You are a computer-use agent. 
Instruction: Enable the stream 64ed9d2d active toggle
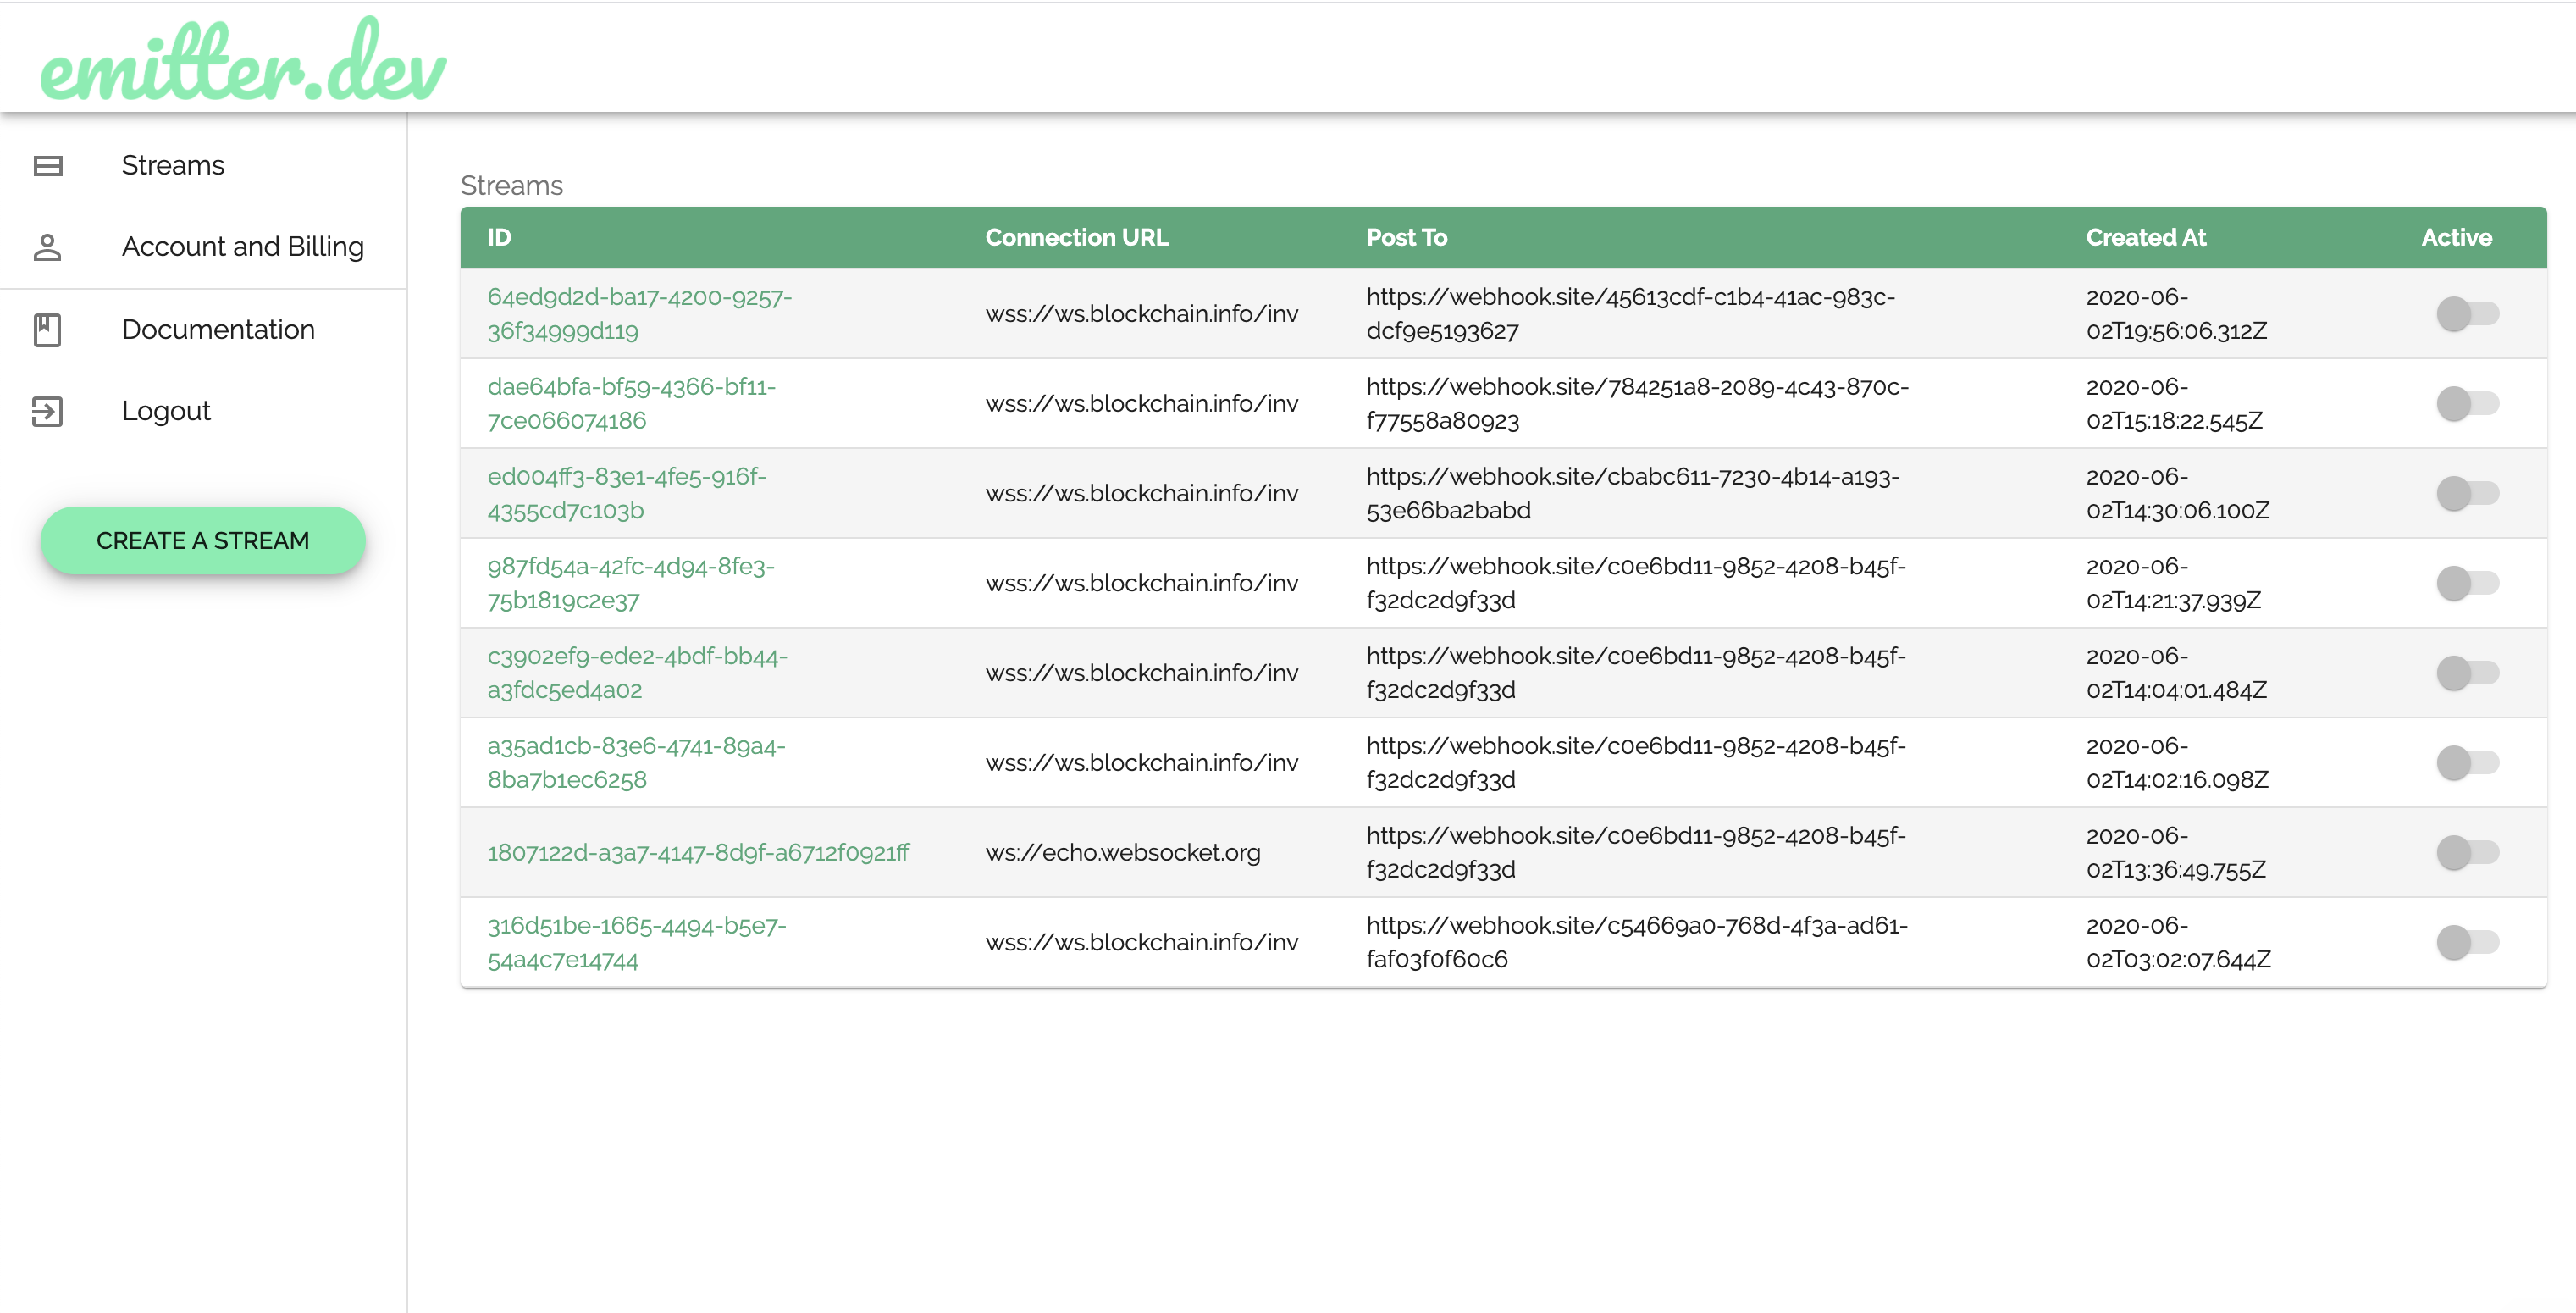(2467, 314)
